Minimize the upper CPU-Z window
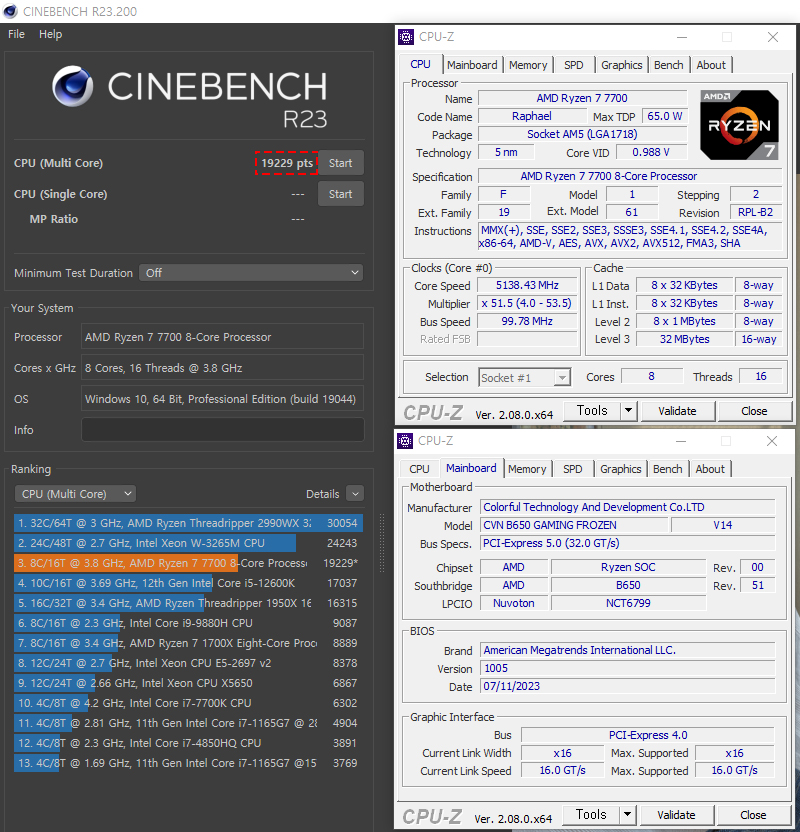 [682, 37]
